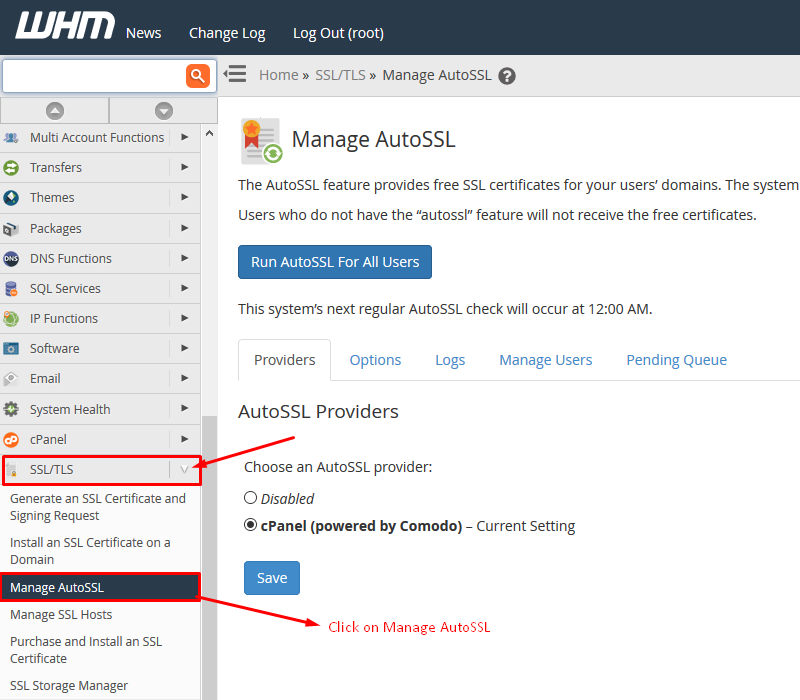Click the SQL Services database icon
The height and width of the screenshot is (700, 800).
pos(11,289)
